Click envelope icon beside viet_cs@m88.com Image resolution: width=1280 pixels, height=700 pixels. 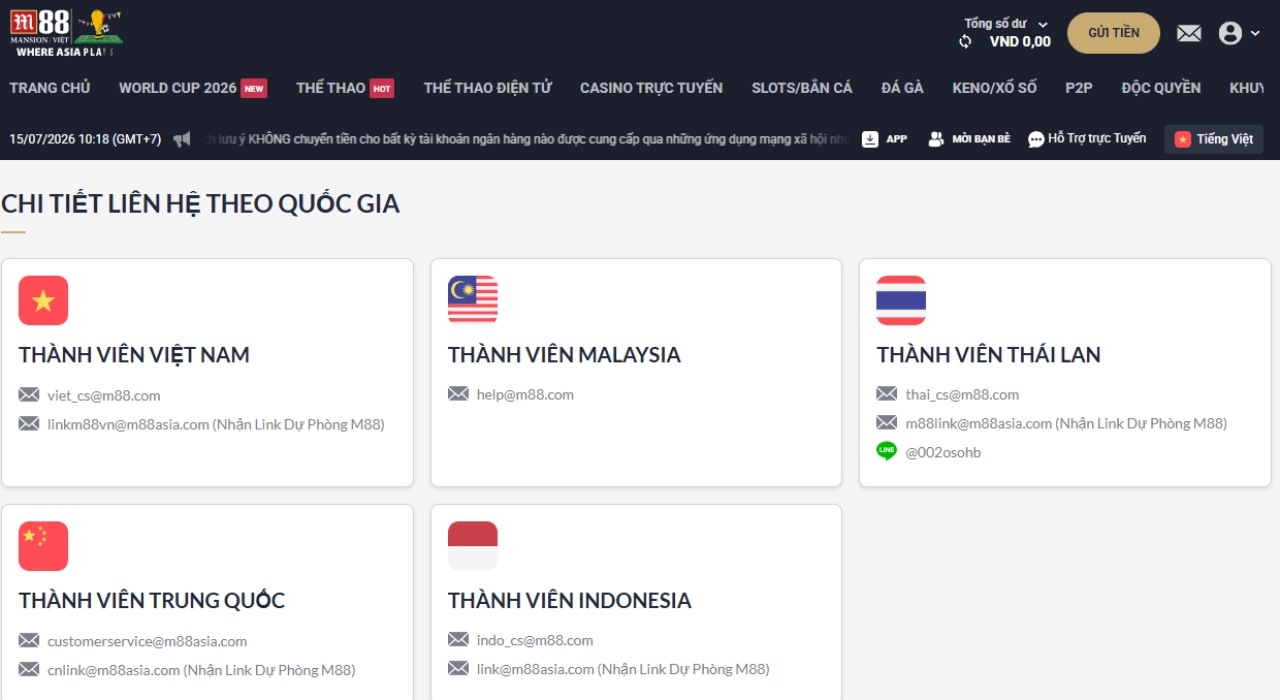[29, 394]
